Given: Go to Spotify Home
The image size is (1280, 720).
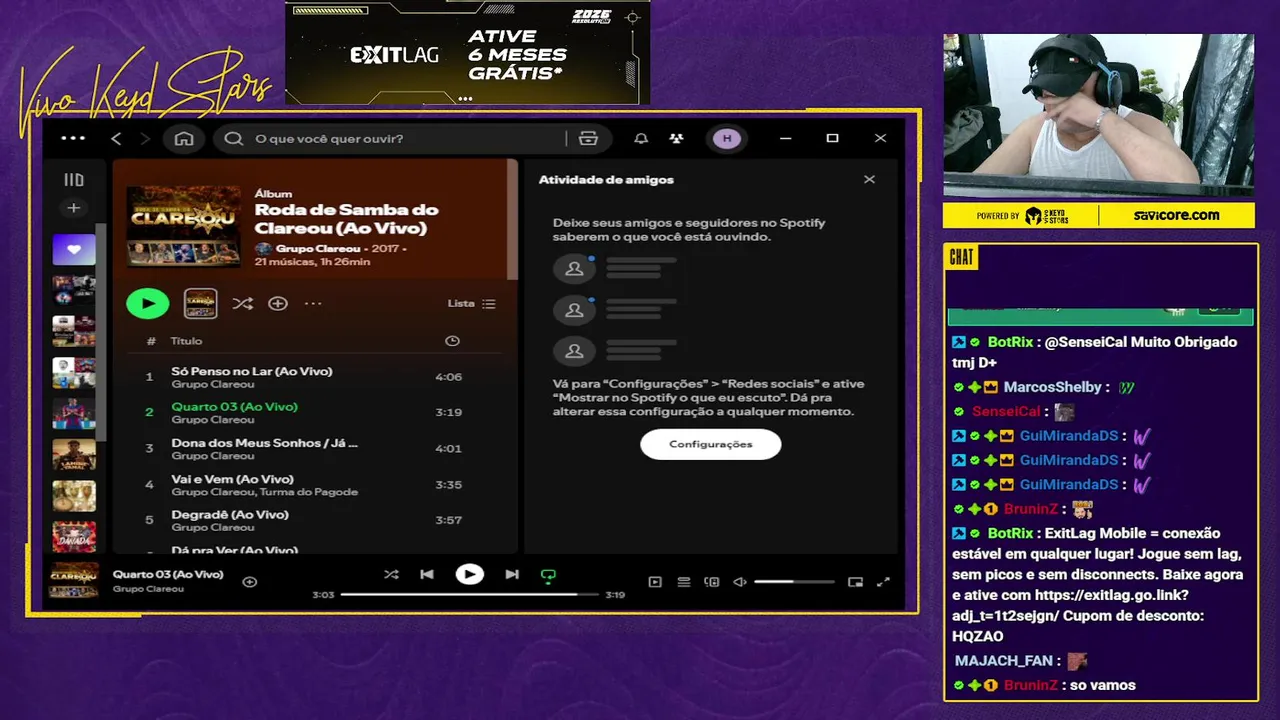Looking at the screenshot, I should point(184,138).
